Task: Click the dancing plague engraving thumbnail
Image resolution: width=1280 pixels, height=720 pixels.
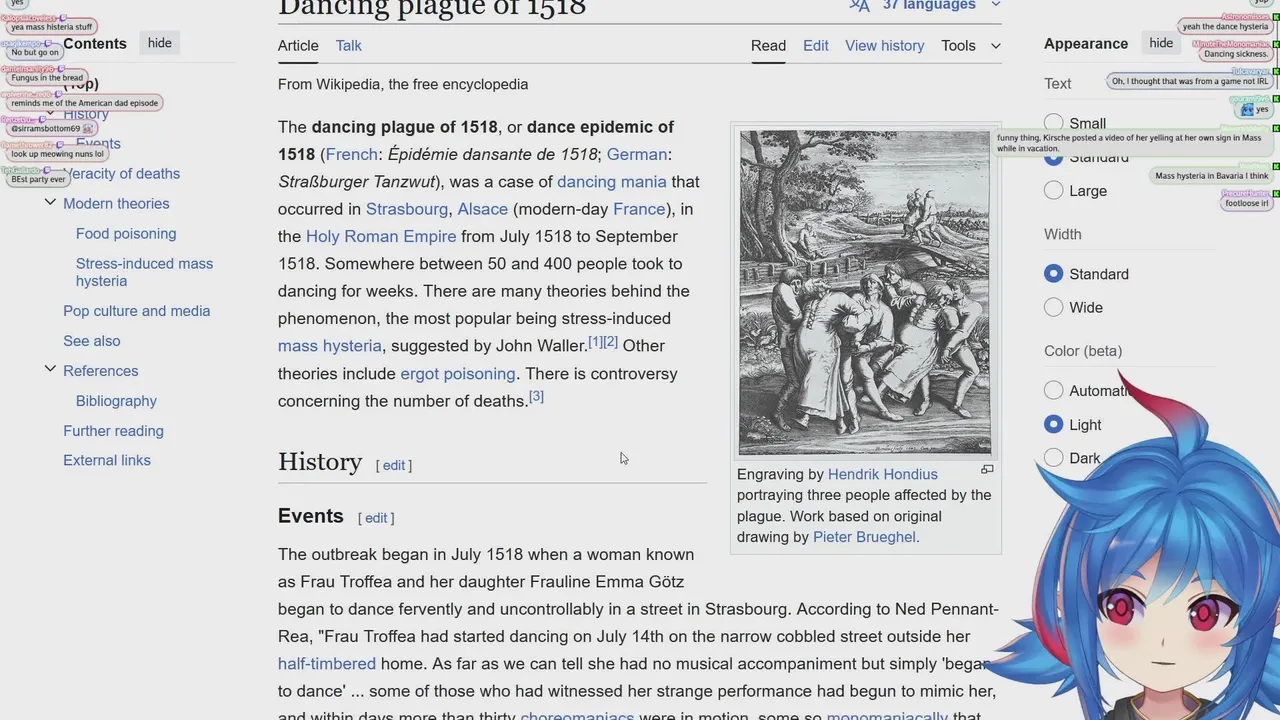Action: [865, 292]
